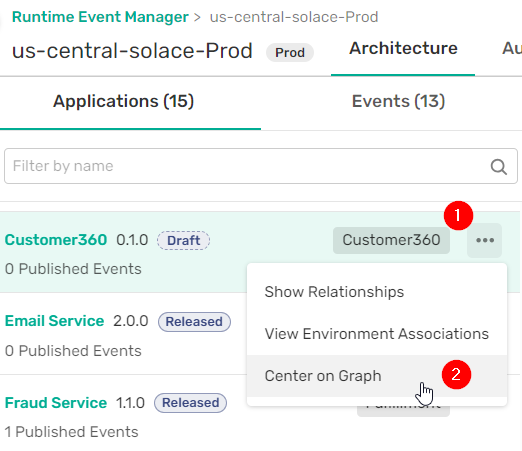Viewport: 522px width, 451px height.
Task: Click the search magnifier icon
Action: [x=499, y=167]
